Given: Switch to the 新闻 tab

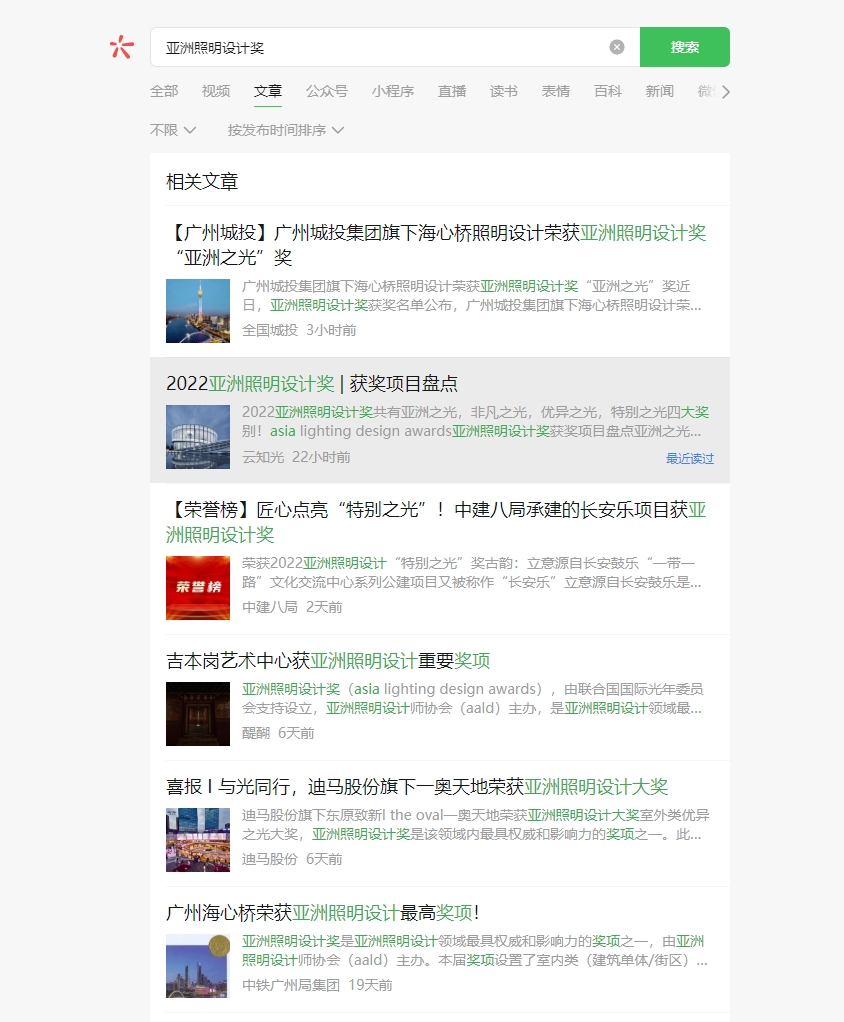Looking at the screenshot, I should click(660, 91).
